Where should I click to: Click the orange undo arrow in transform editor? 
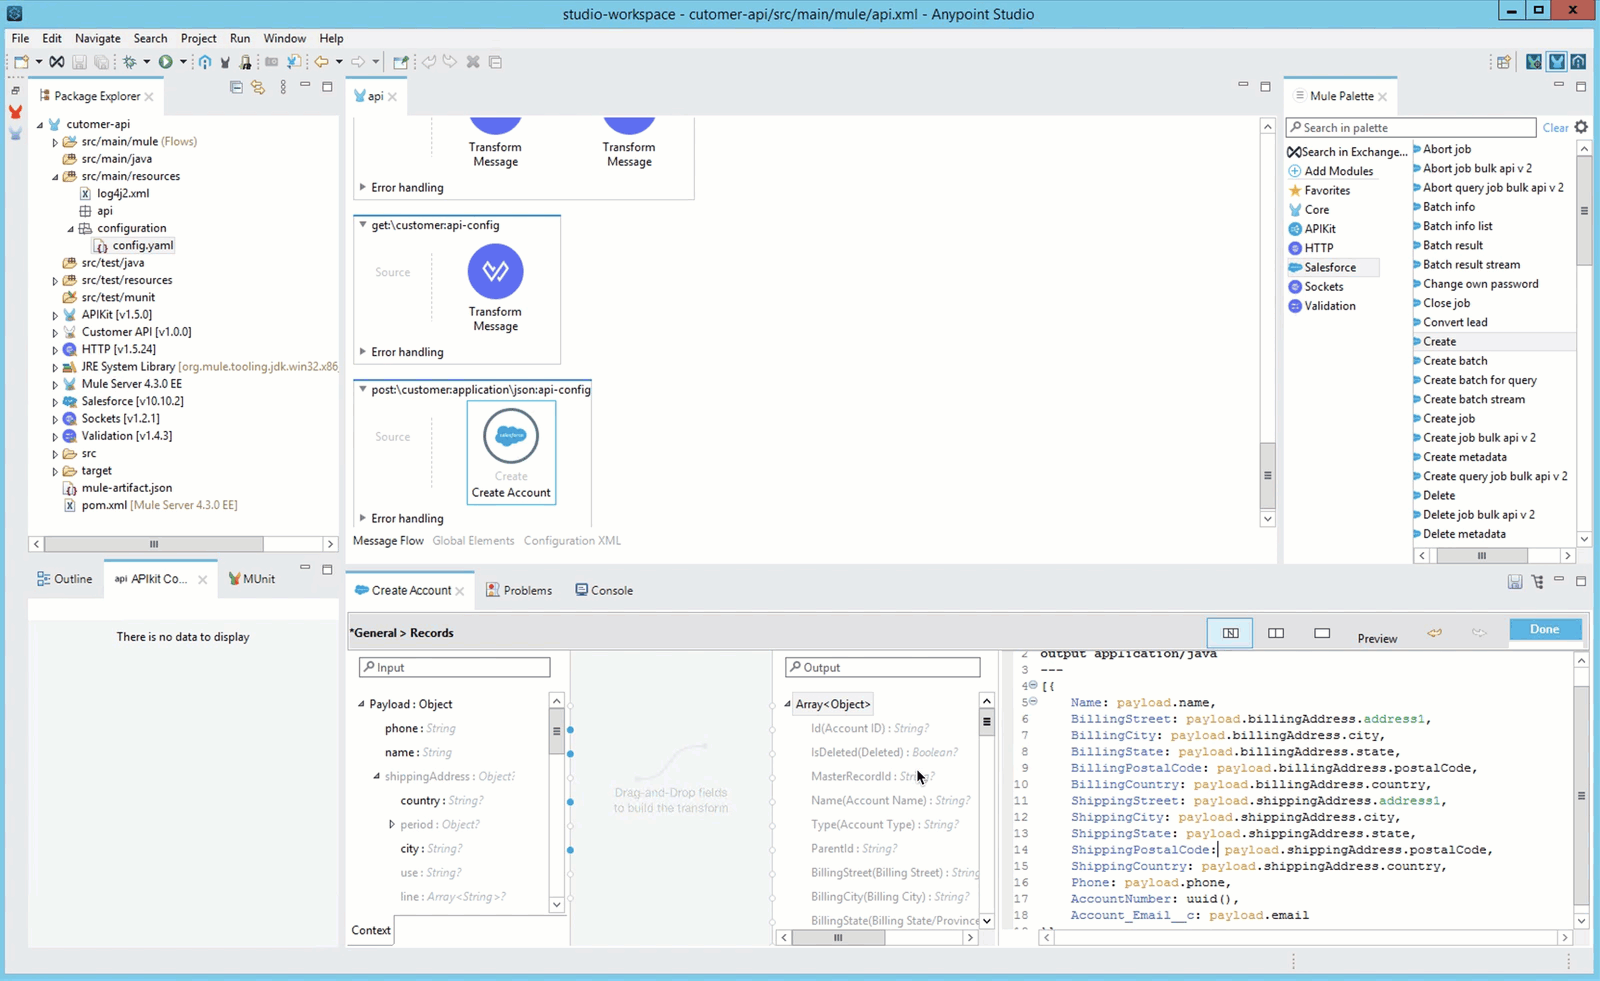pyautogui.click(x=1435, y=633)
